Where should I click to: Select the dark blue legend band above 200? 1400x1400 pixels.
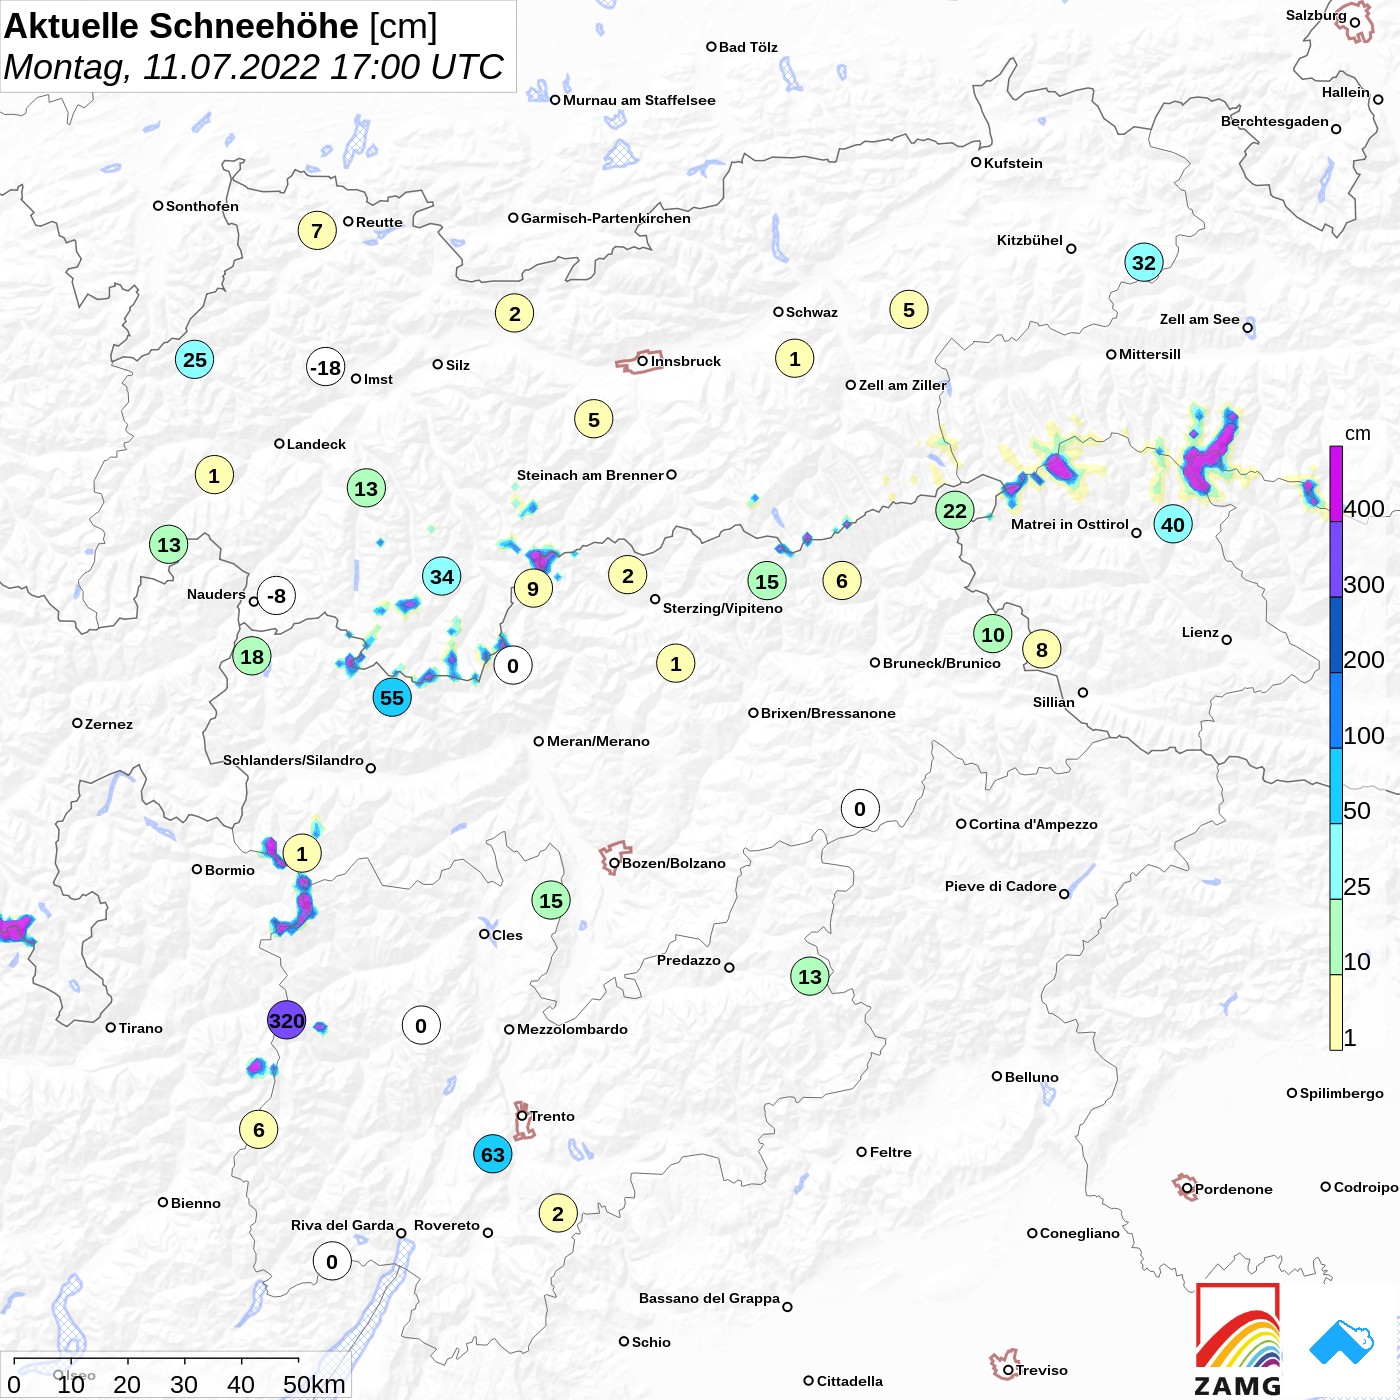pos(1336,635)
